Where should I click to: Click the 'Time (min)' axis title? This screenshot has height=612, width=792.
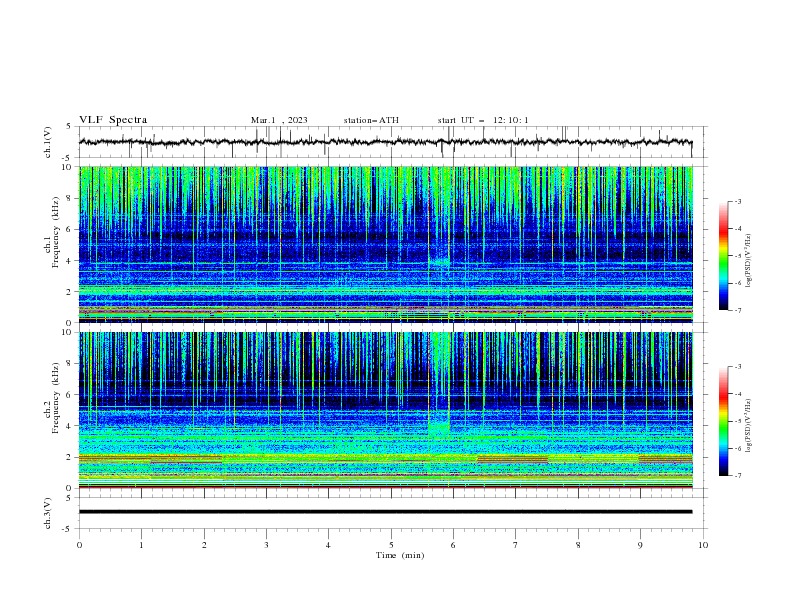tap(400, 555)
